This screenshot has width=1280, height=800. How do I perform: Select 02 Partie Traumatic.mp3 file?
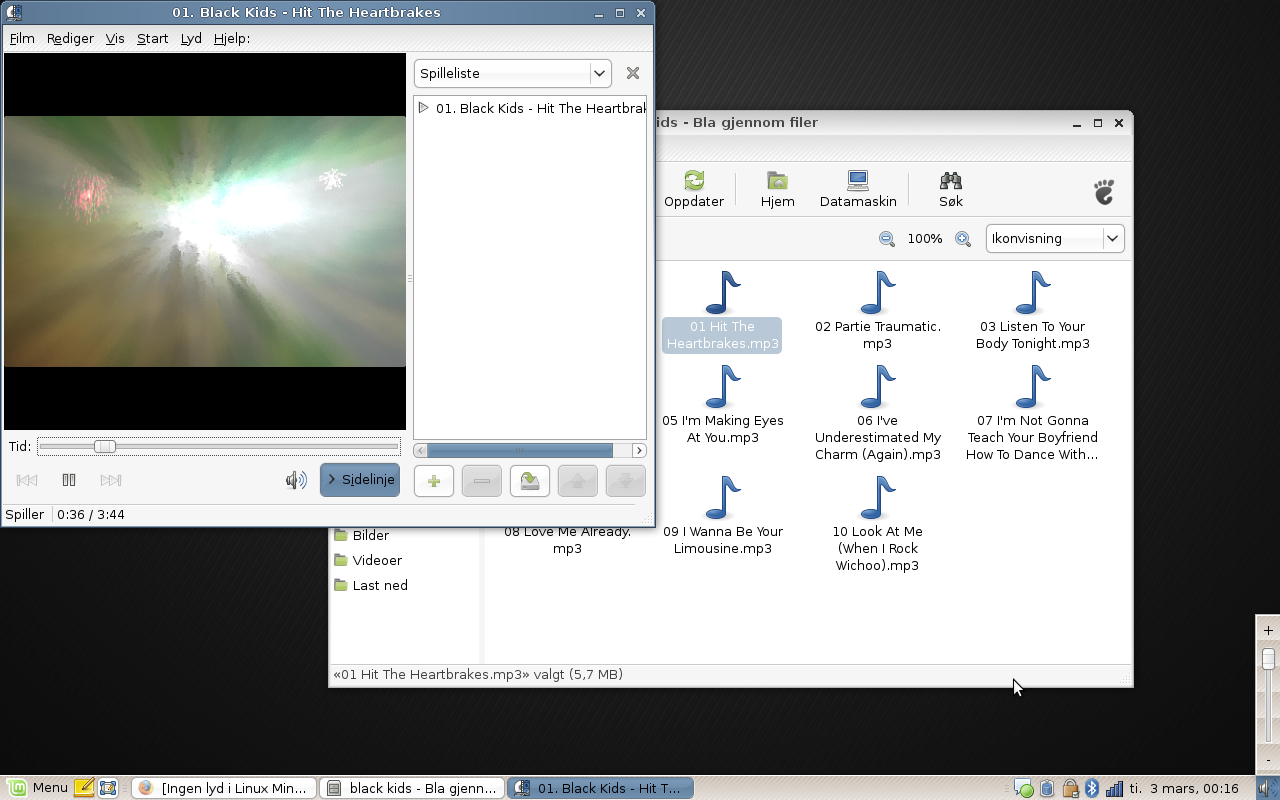click(x=878, y=310)
